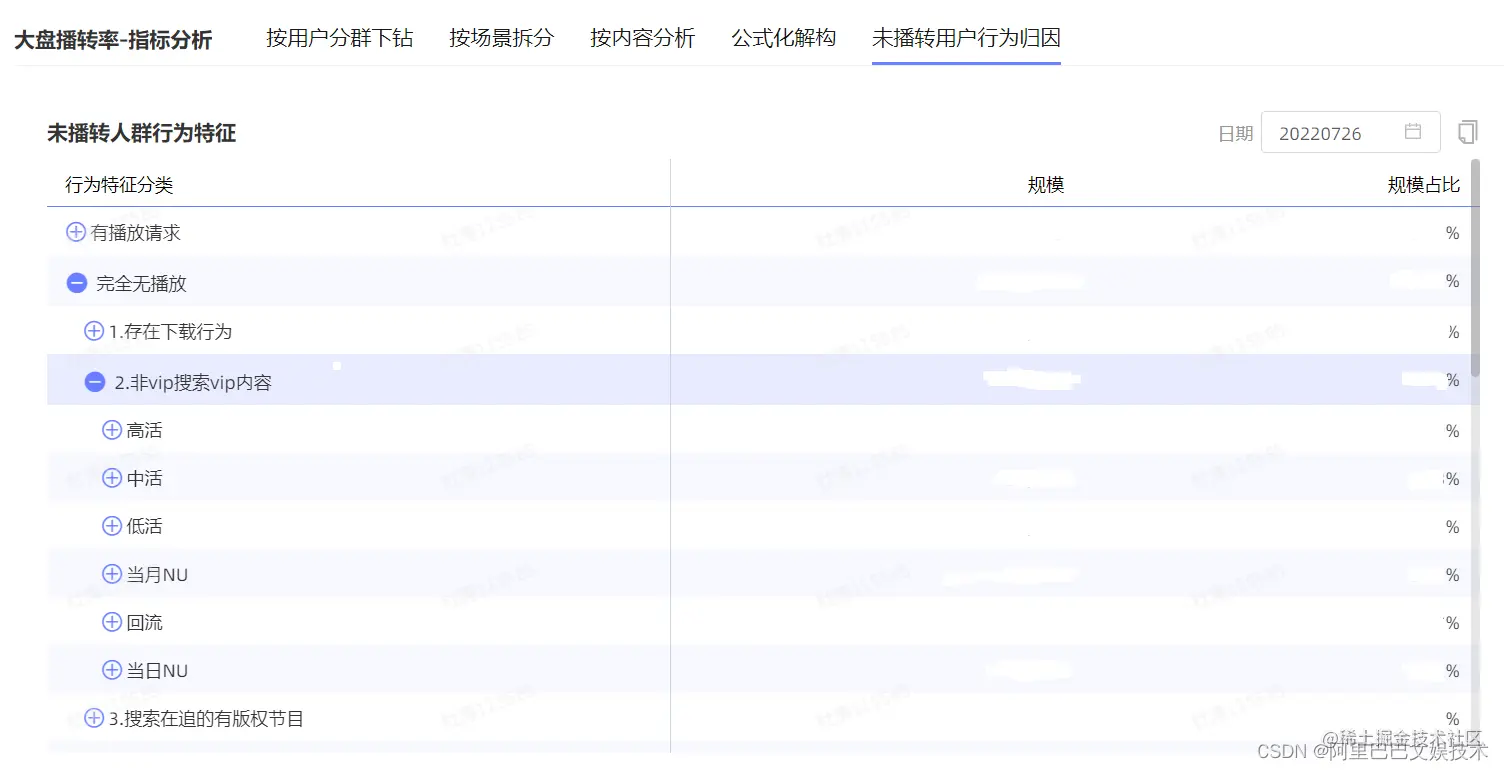The height and width of the screenshot is (770, 1504).
Task: Click the 规模 column header
Action: [1046, 185]
